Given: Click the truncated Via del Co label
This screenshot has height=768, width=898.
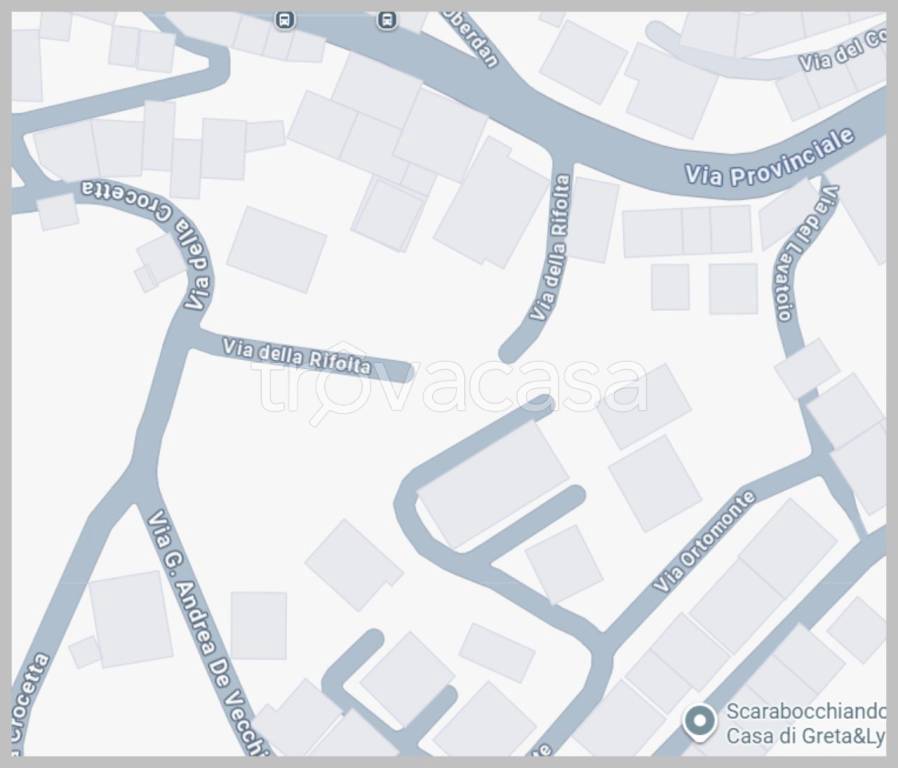Looking at the screenshot, I should [842, 52].
